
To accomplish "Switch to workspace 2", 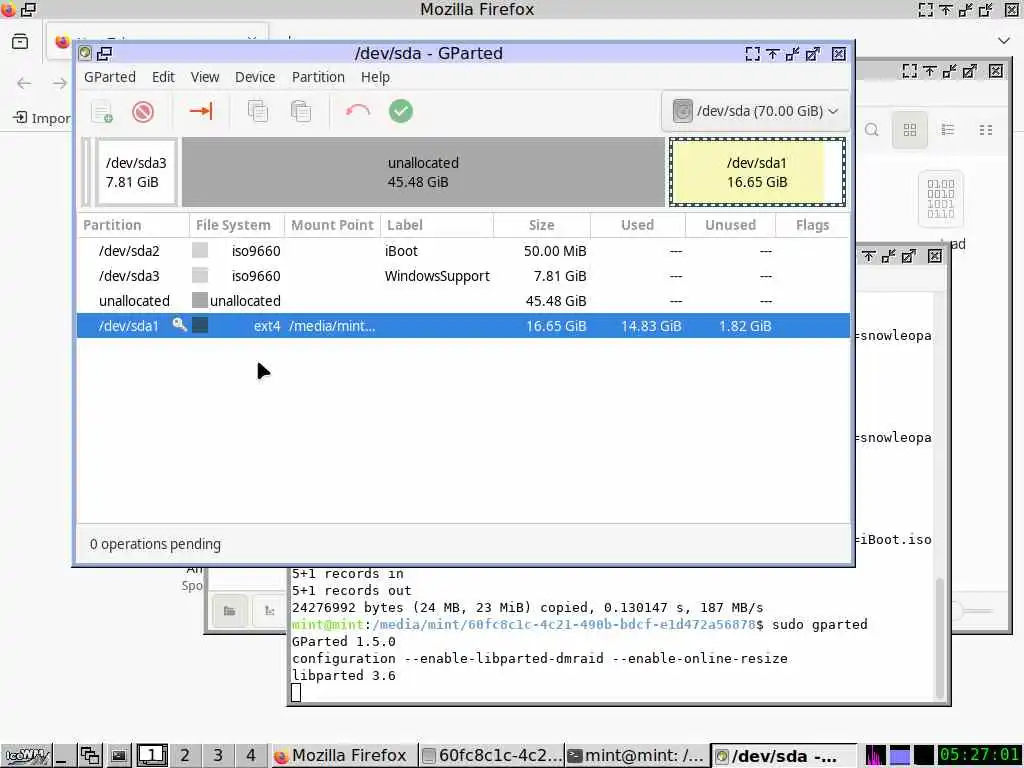I will tap(185, 756).
